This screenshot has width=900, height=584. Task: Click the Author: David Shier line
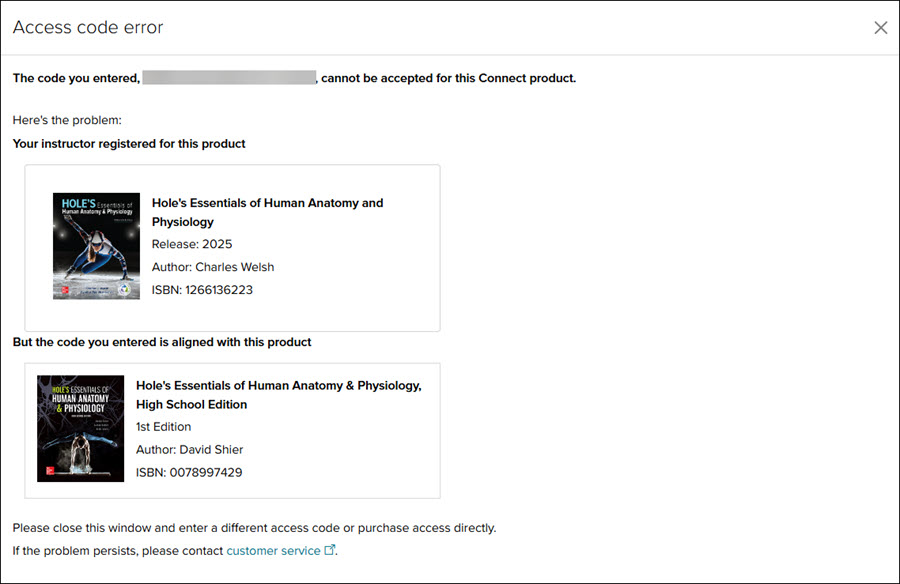click(x=189, y=450)
